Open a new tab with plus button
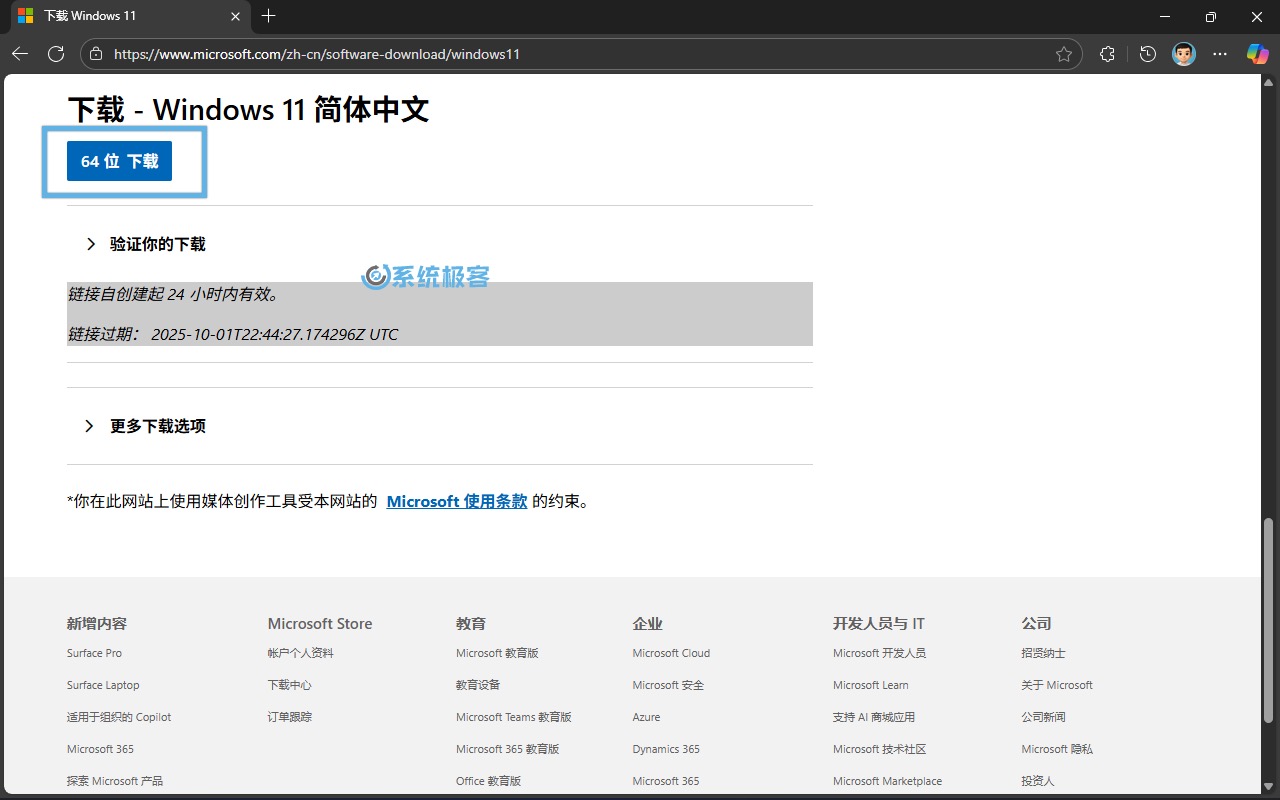1280x800 pixels. [268, 16]
